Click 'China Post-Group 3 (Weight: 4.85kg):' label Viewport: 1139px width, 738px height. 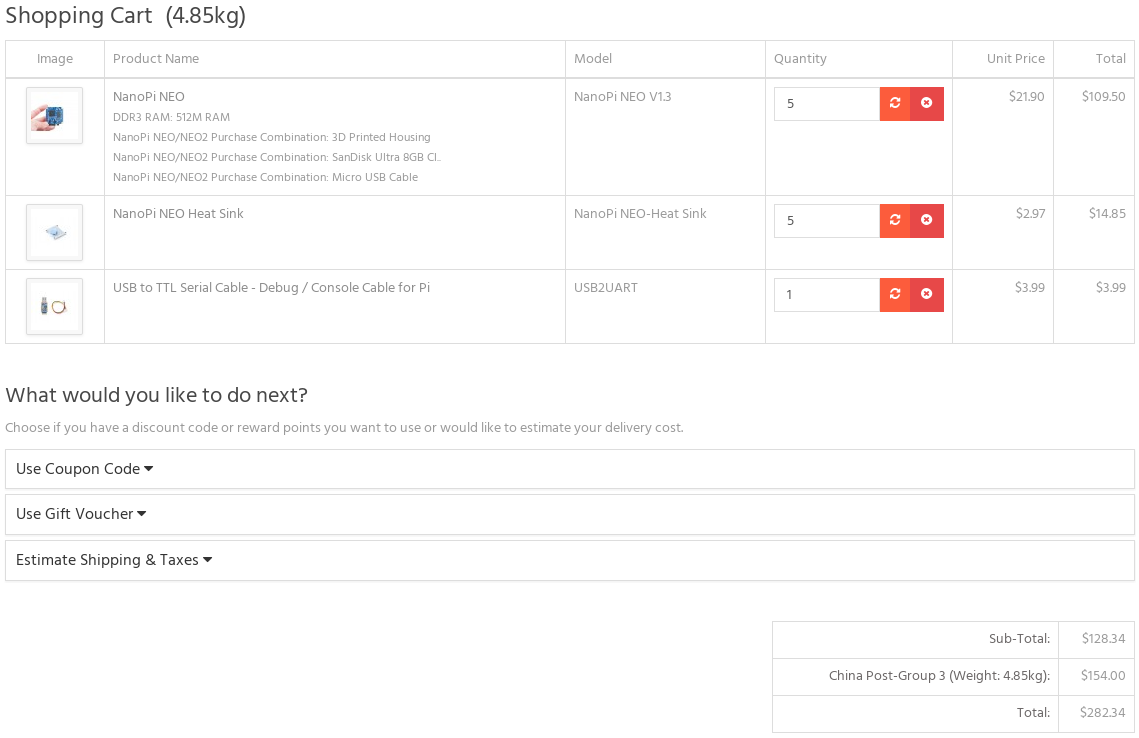coord(939,676)
